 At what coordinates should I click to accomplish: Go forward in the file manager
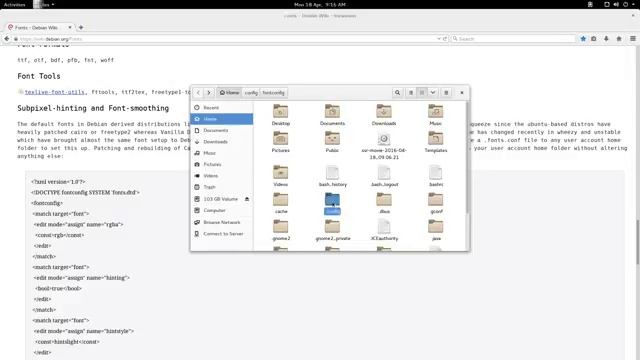click(209, 93)
